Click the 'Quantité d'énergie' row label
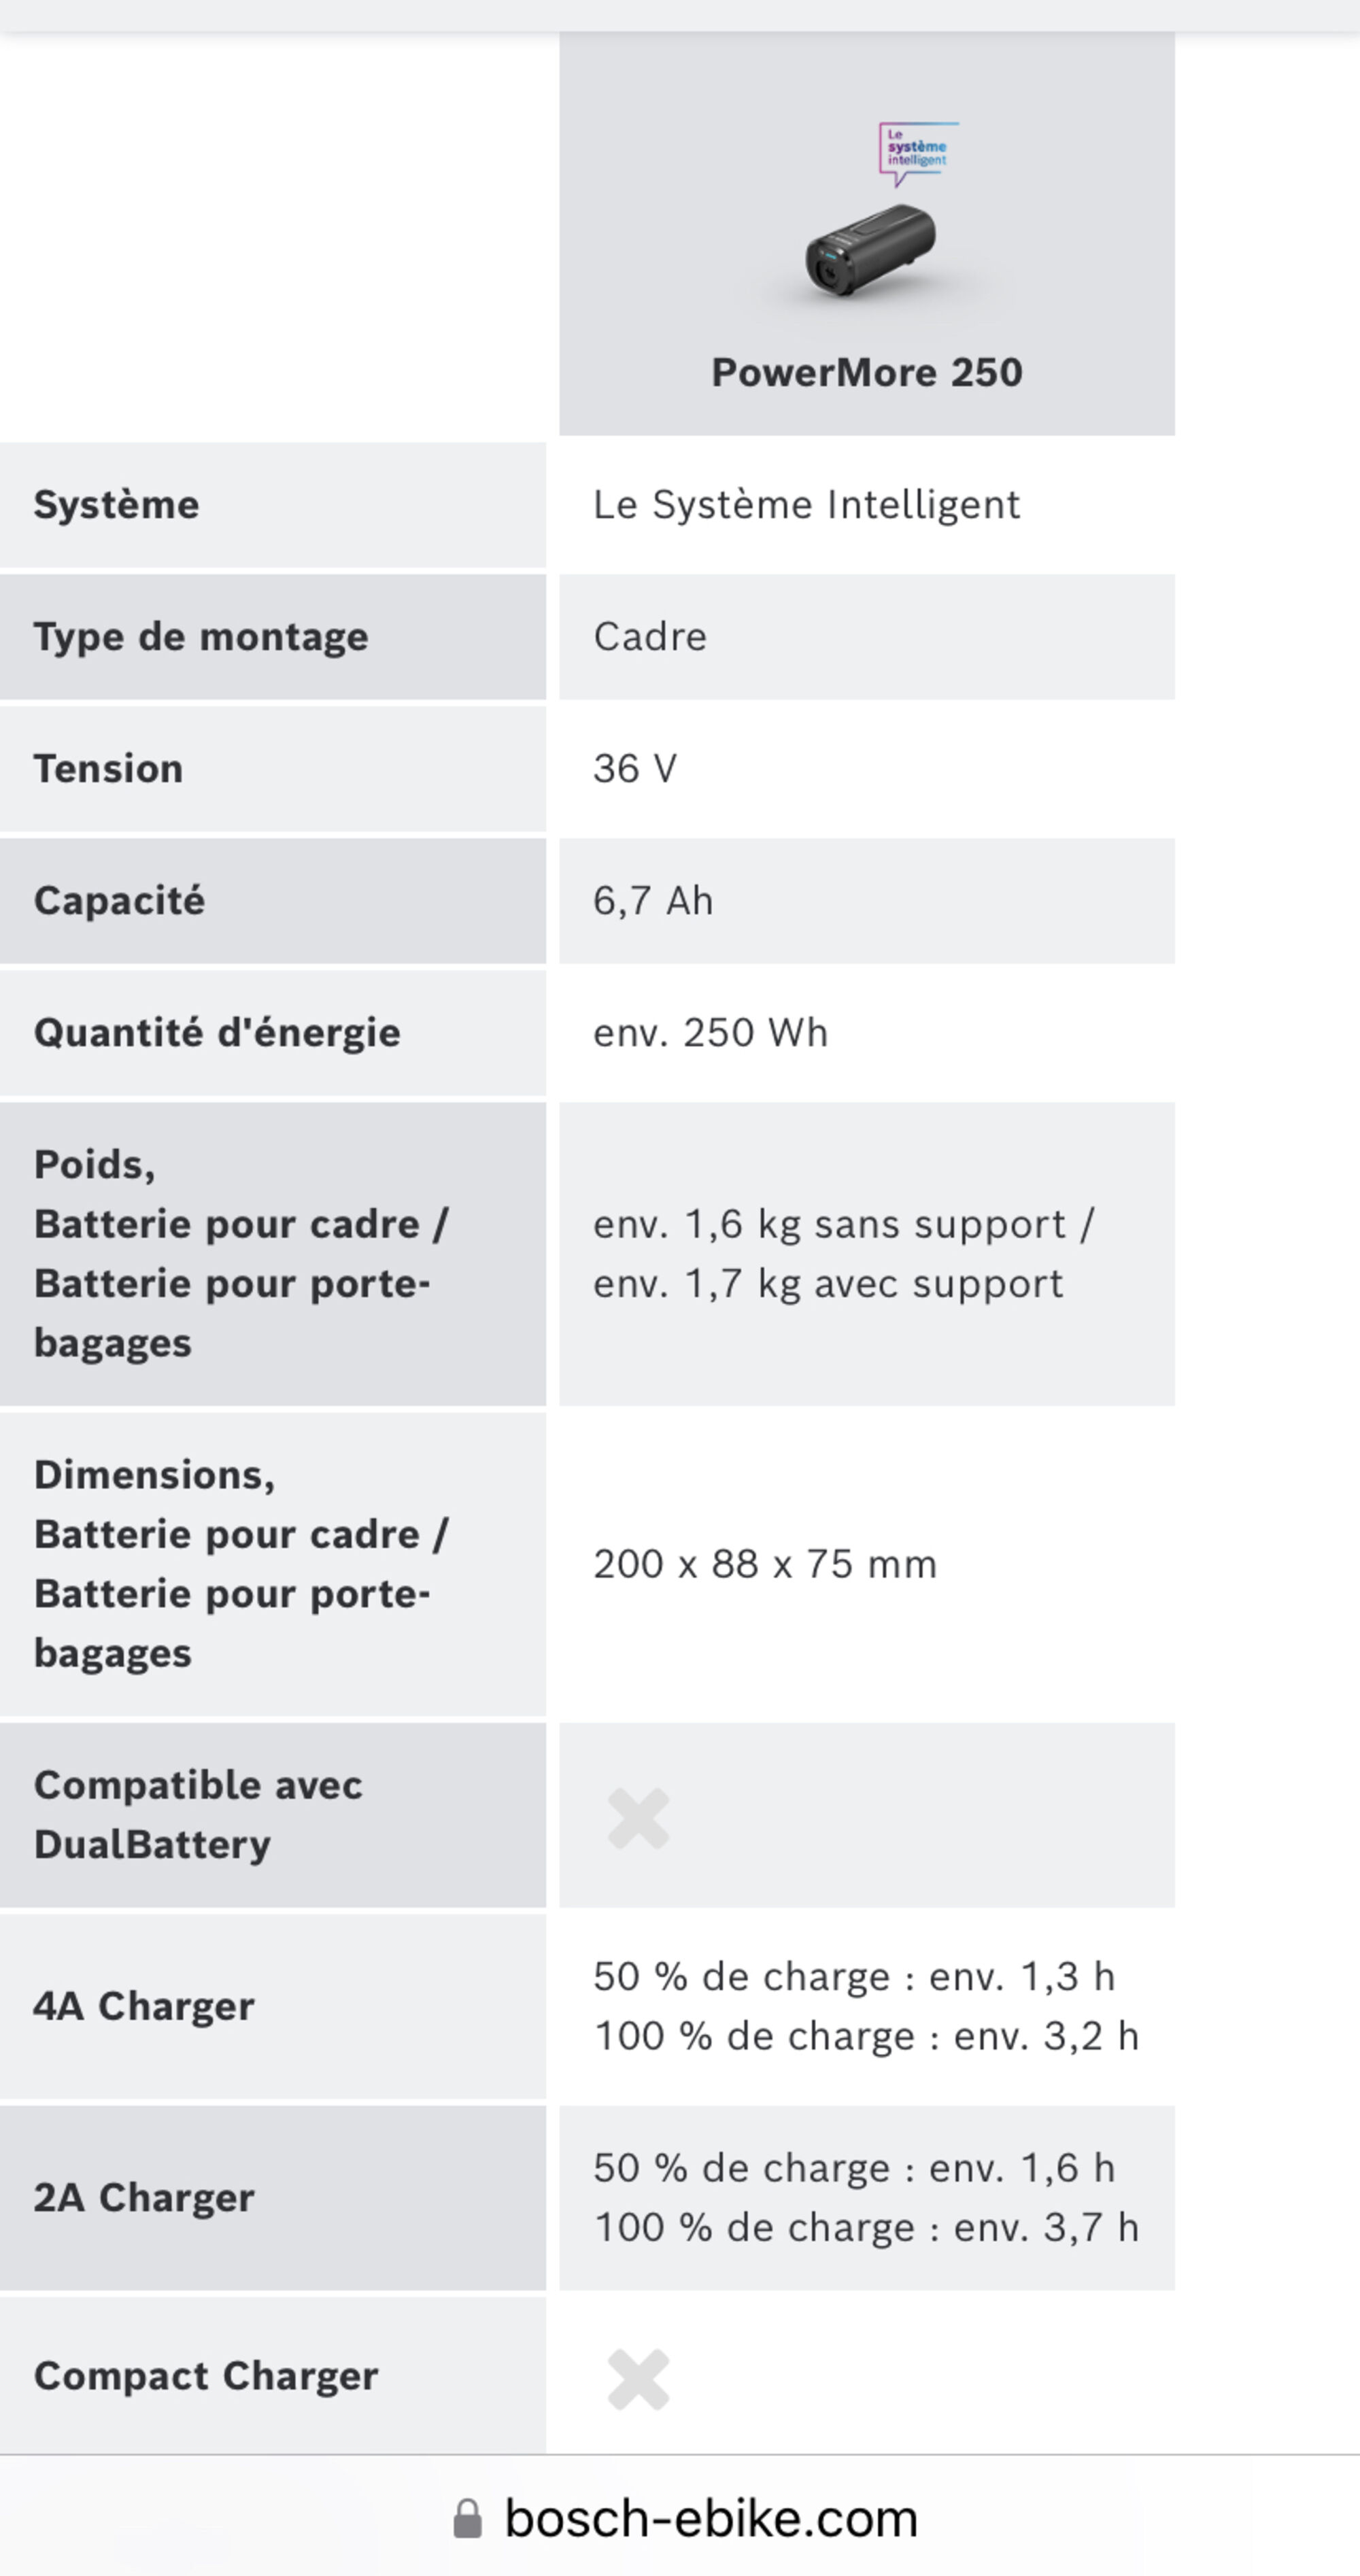The height and width of the screenshot is (2576, 1360). (x=217, y=1033)
